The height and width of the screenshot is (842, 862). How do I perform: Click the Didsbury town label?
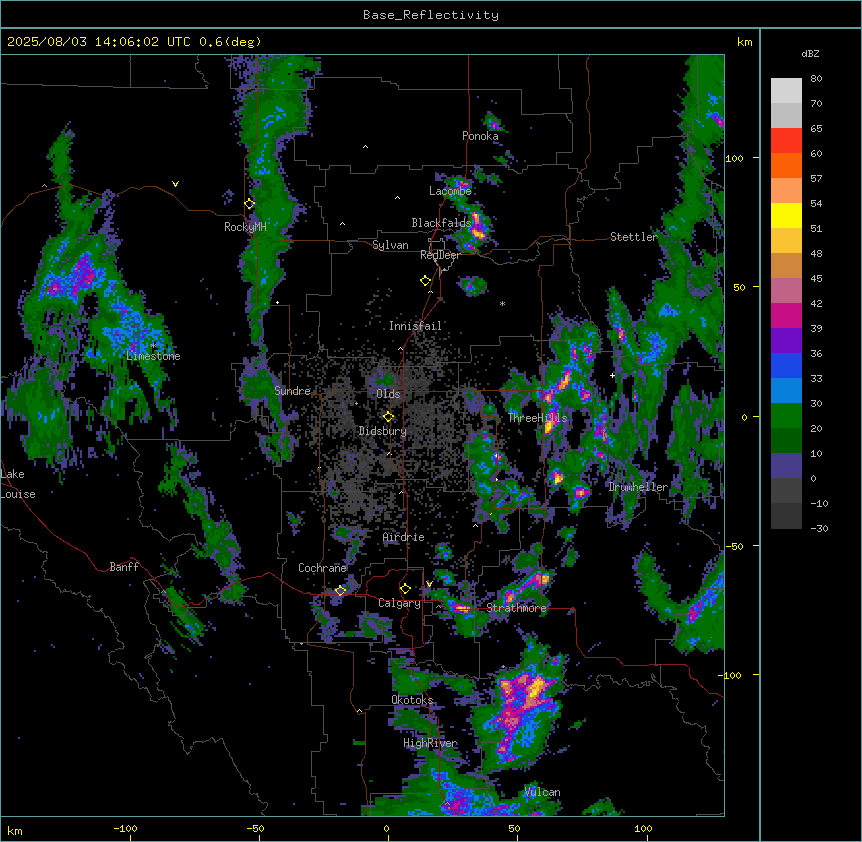[x=383, y=431]
